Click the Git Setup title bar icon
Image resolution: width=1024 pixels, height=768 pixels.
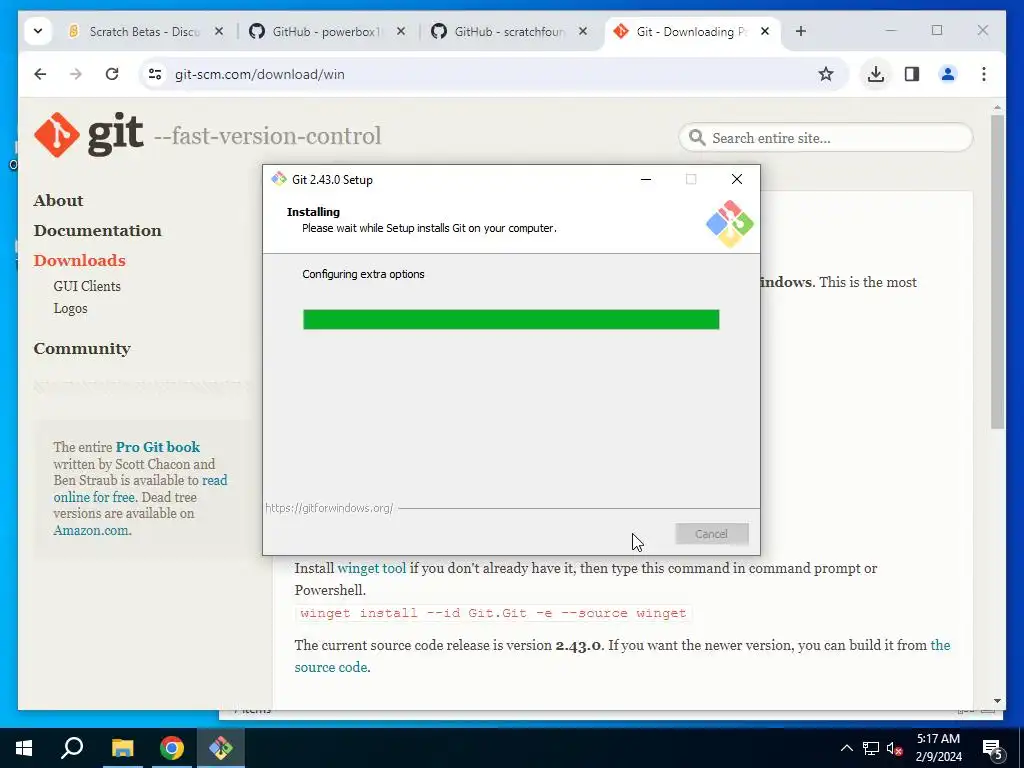279,179
